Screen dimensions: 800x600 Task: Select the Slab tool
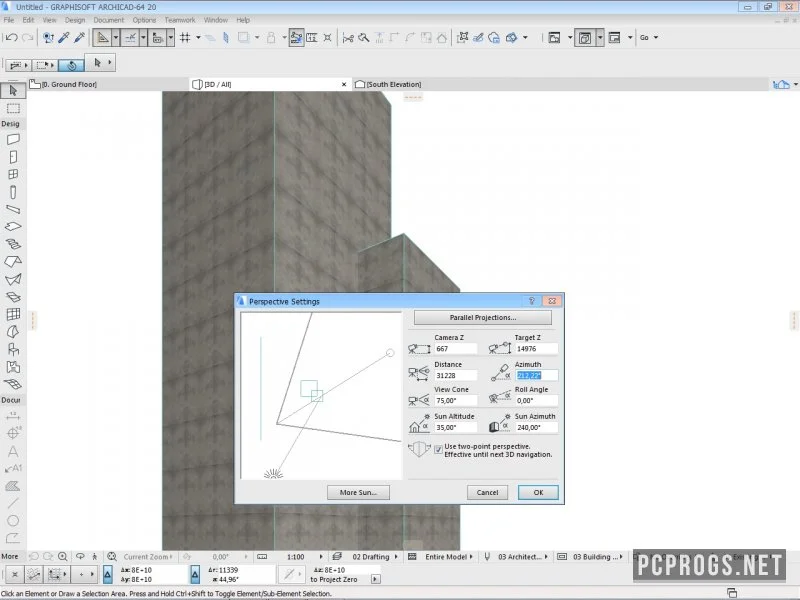[13, 227]
